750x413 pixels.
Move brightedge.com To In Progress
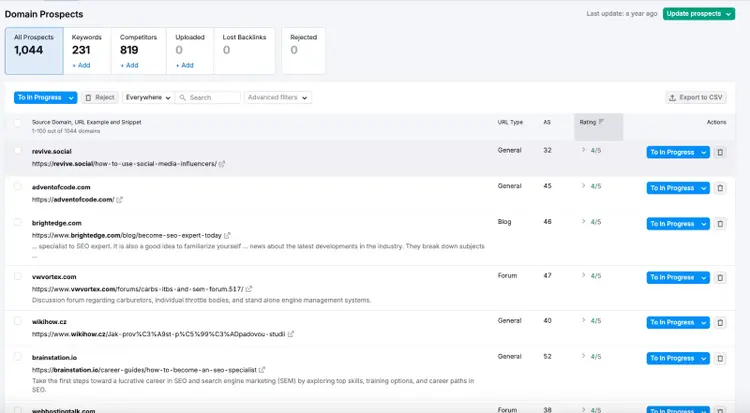pos(672,224)
